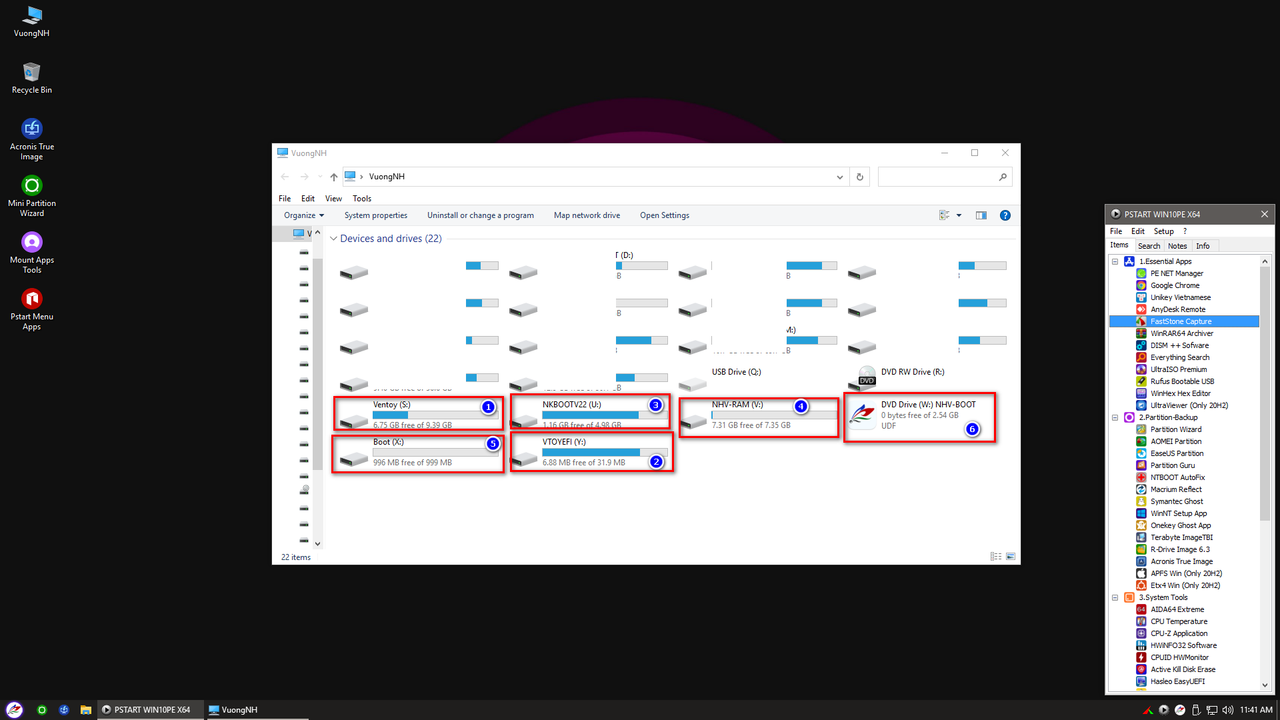
Task: Open PStart Setup menu
Action: coord(1163,231)
